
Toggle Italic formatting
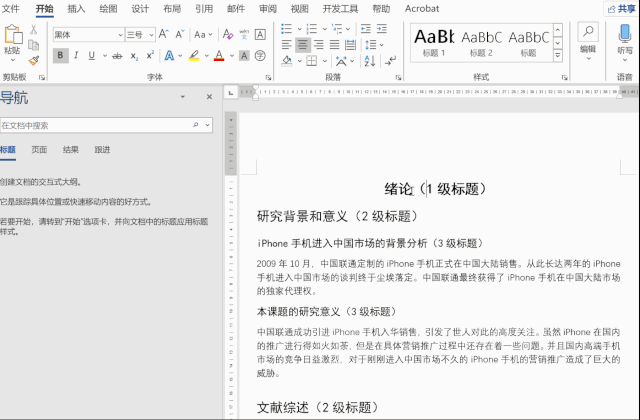click(76, 56)
